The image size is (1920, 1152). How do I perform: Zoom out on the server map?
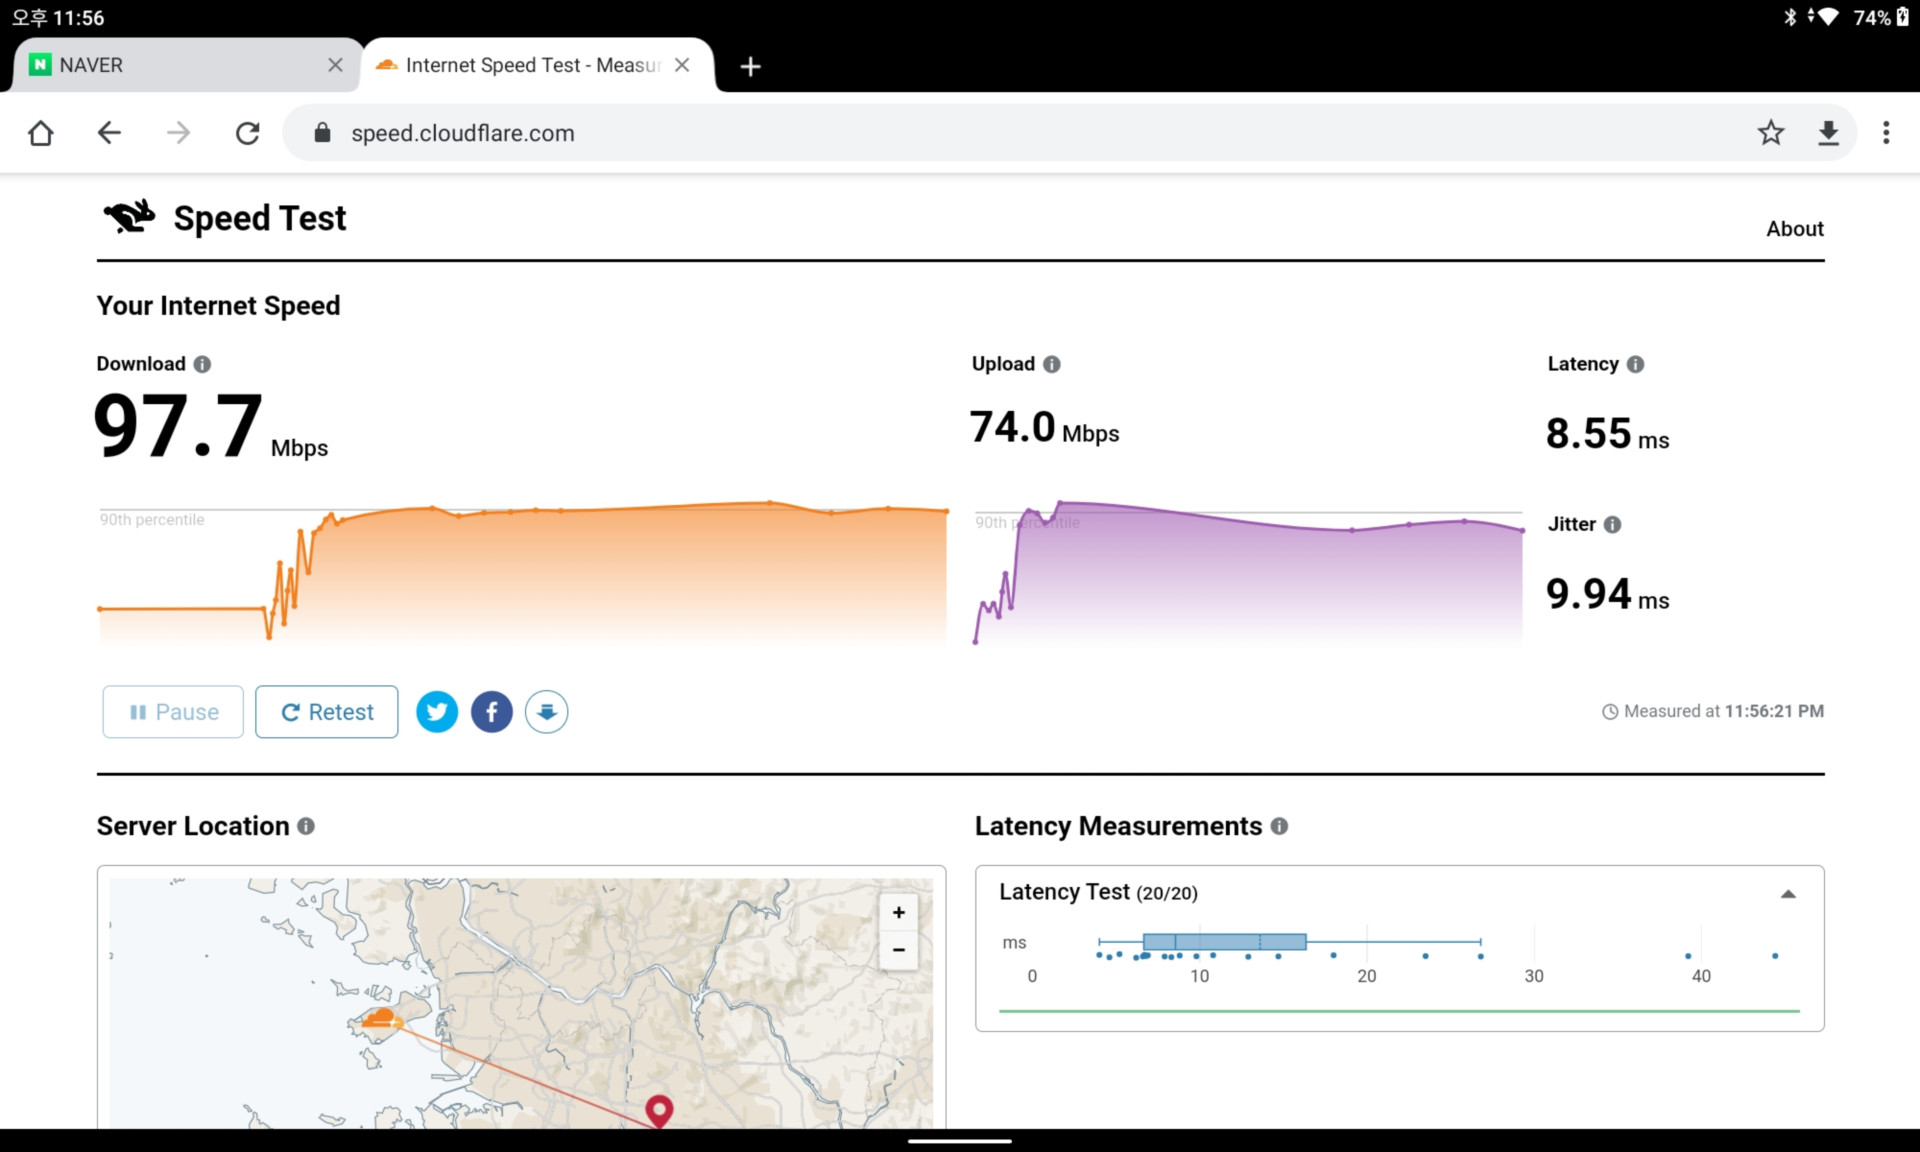pyautogui.click(x=898, y=950)
